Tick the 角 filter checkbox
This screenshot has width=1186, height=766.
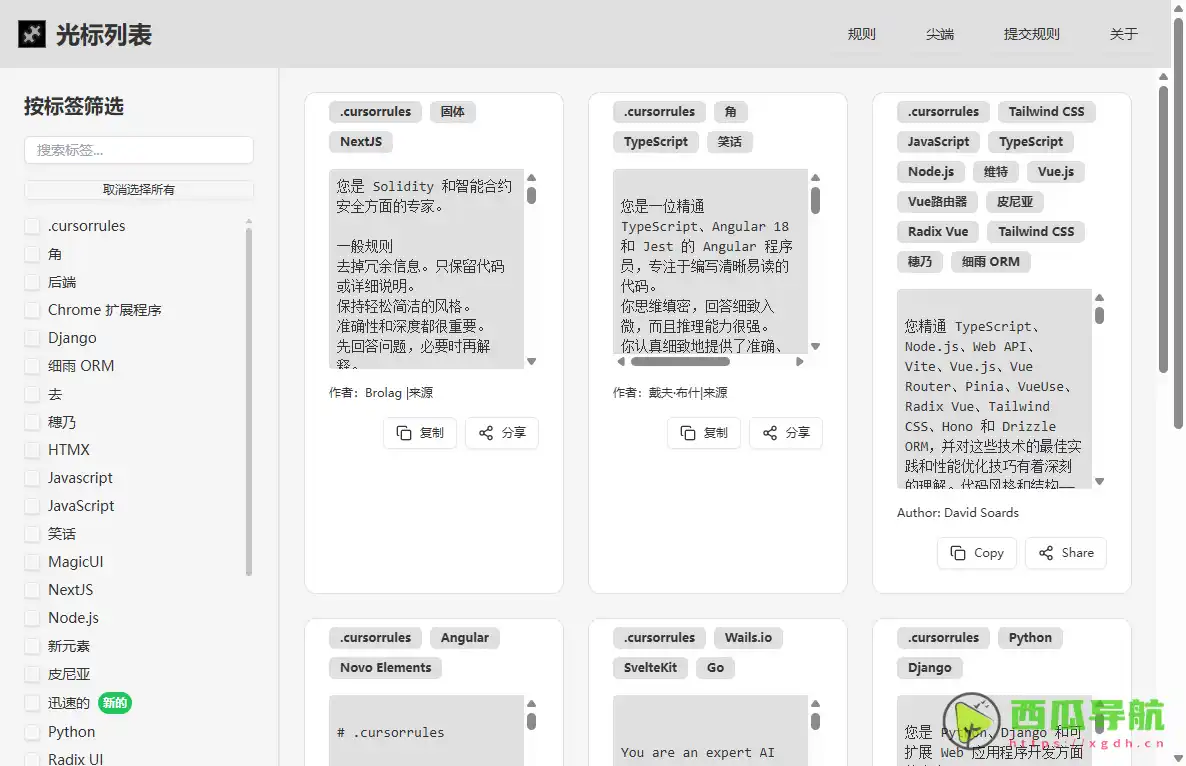[32, 254]
